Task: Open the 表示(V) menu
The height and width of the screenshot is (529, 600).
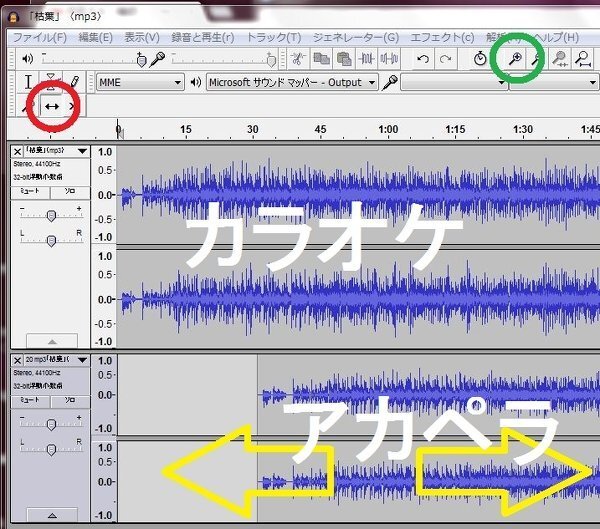Action: click(142, 38)
